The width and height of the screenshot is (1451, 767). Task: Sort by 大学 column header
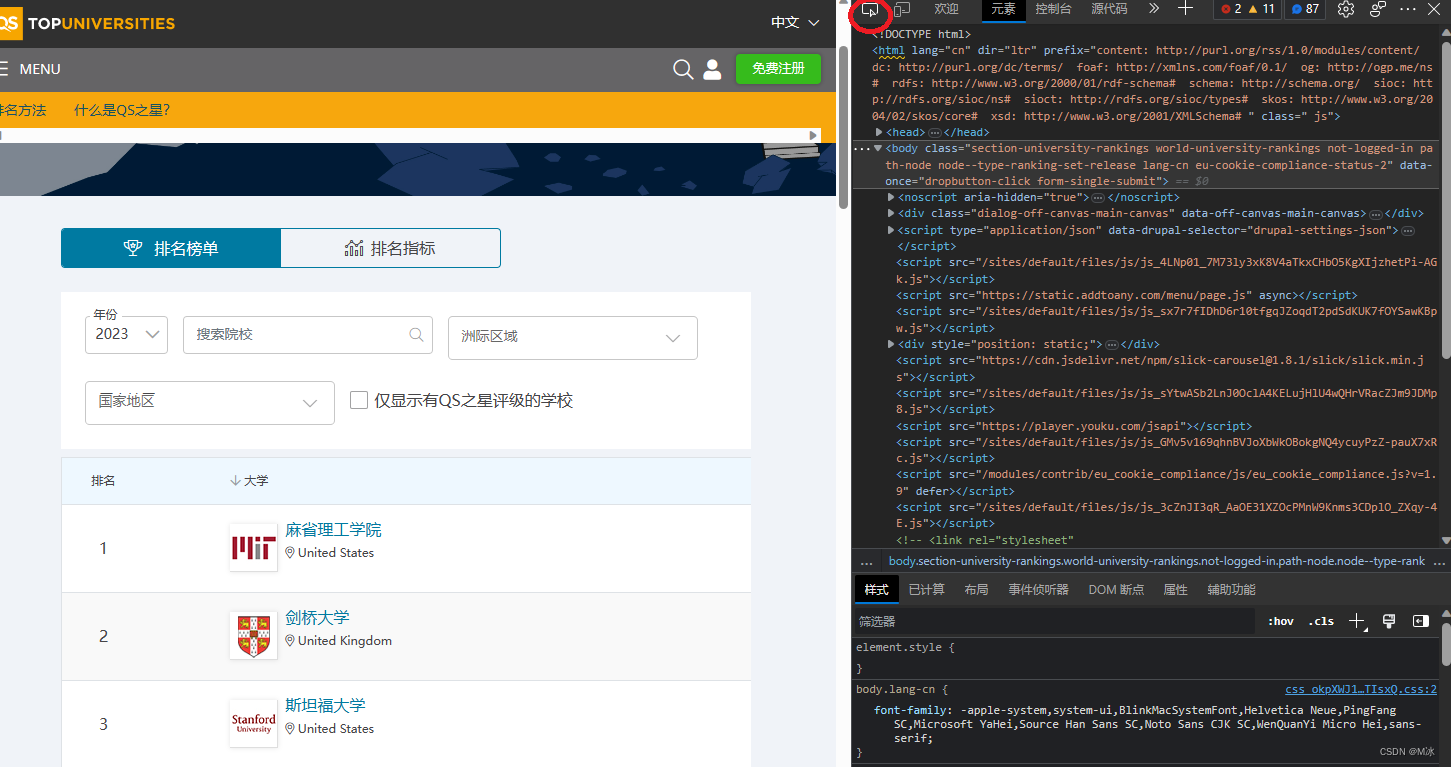(249, 481)
